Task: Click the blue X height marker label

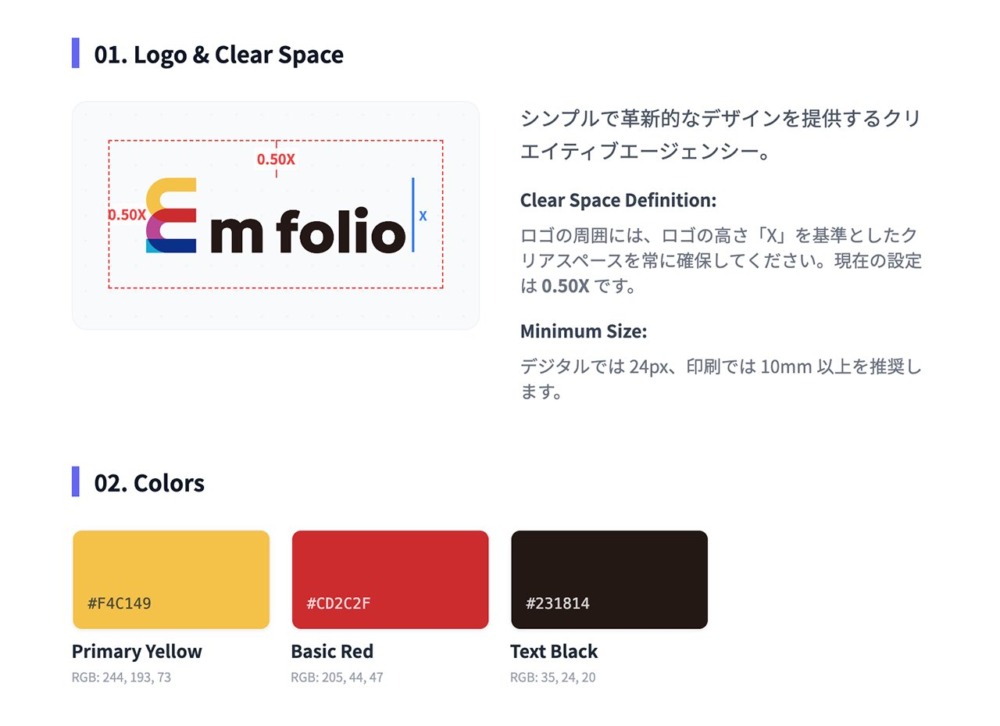Action: click(x=423, y=215)
